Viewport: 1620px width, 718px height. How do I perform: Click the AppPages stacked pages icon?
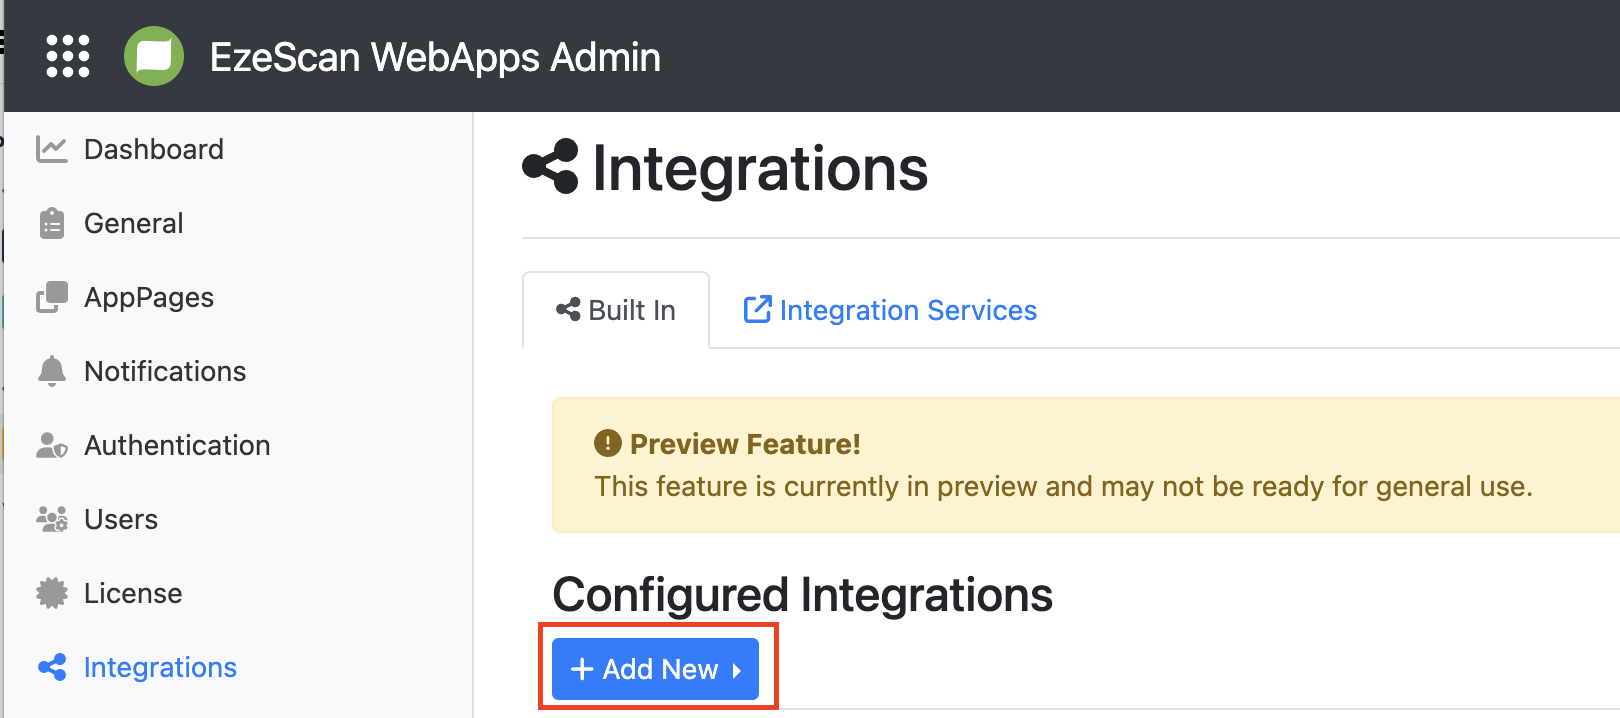(51, 297)
